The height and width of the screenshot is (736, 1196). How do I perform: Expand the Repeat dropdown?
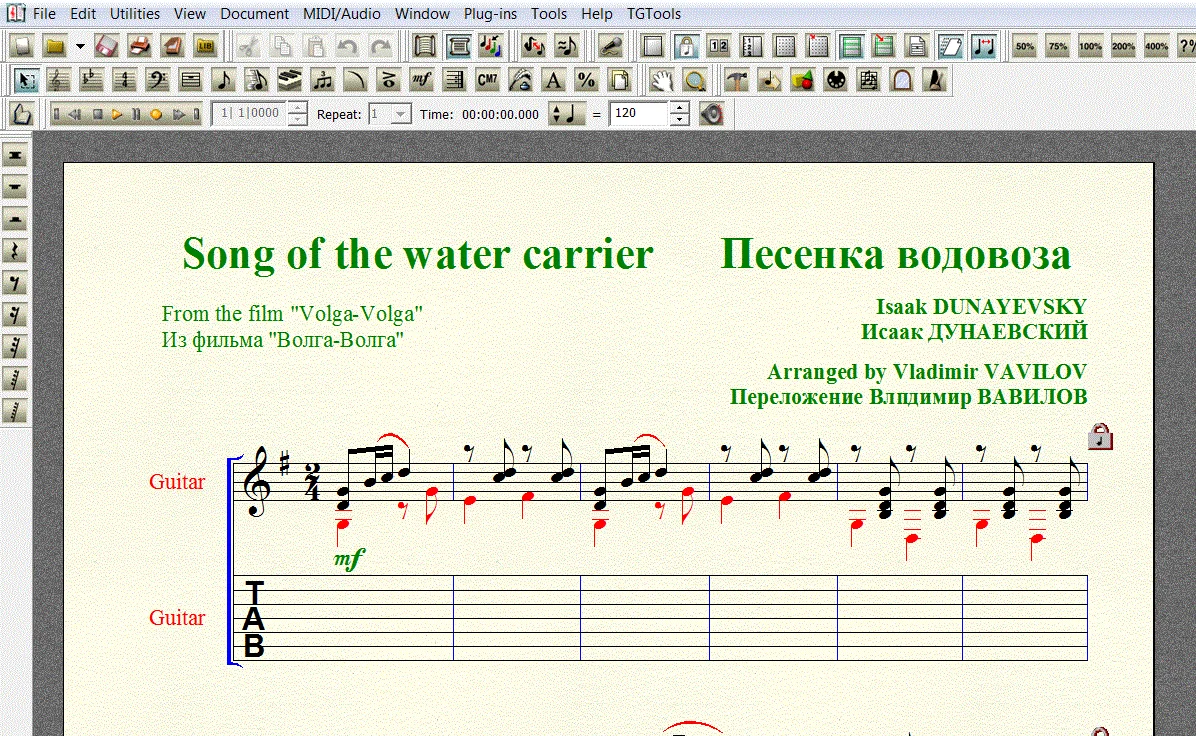(400, 114)
